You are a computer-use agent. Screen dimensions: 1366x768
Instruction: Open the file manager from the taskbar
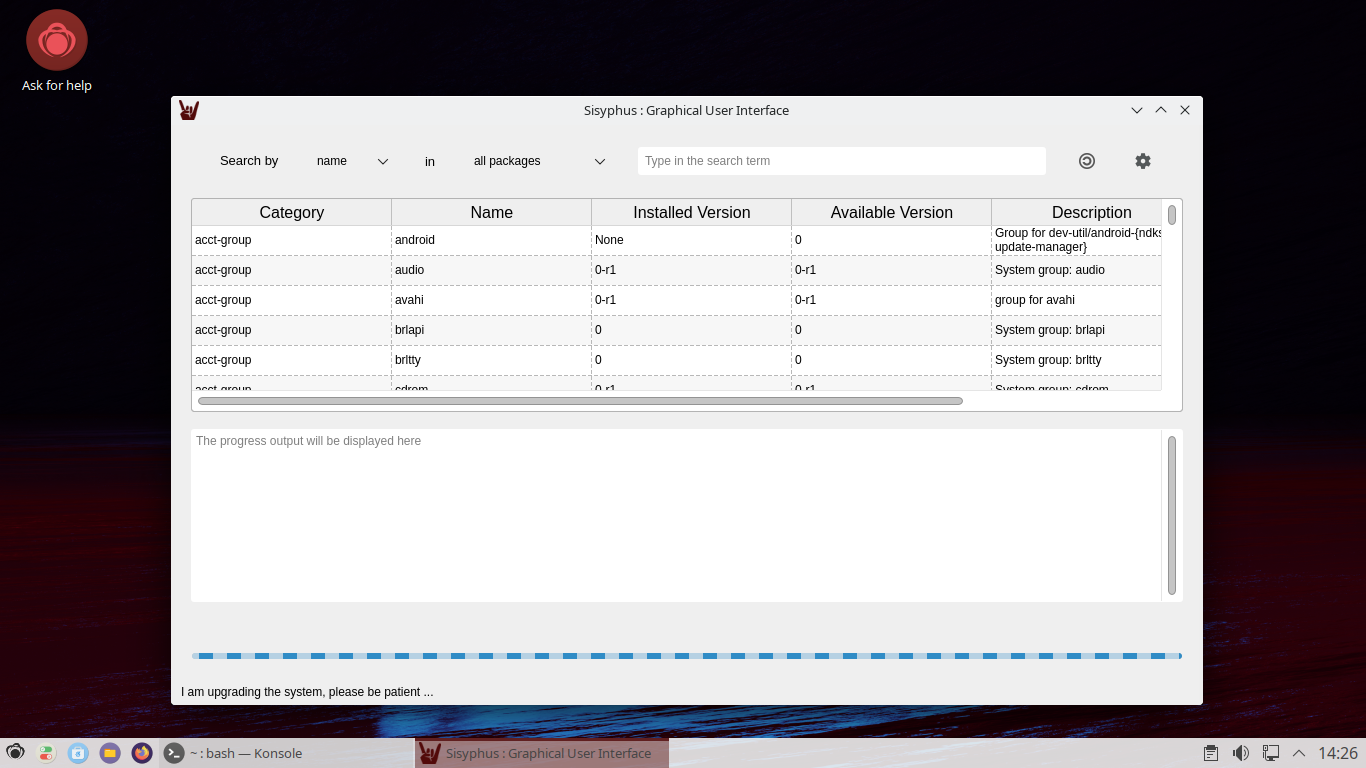111,753
